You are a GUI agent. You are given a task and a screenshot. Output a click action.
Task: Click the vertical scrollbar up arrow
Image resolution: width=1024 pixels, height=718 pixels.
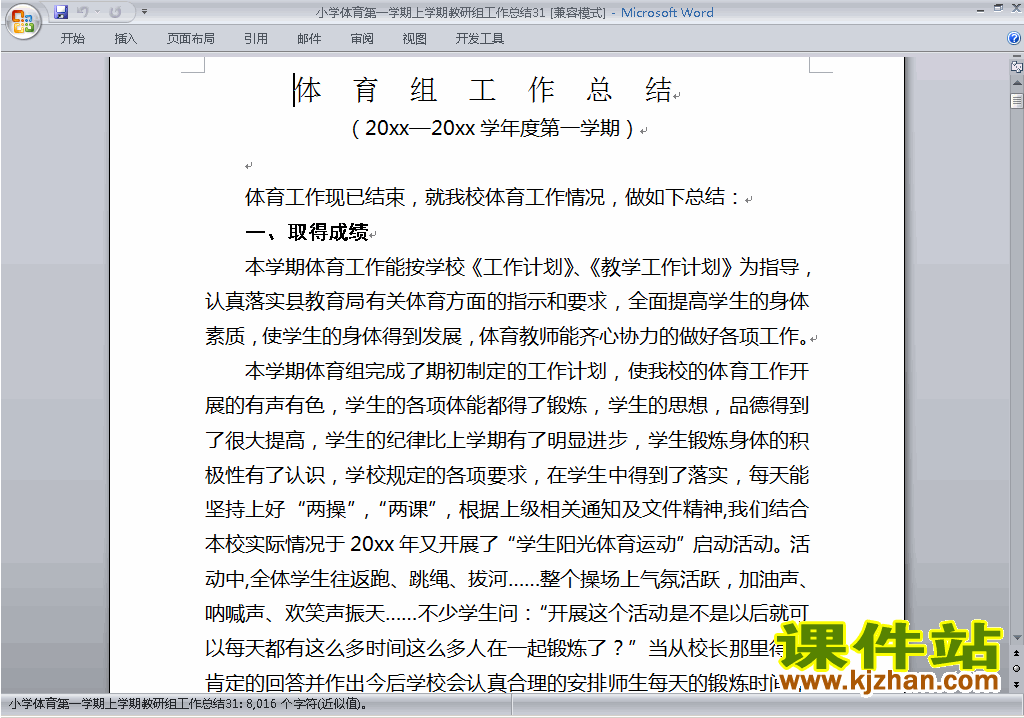[x=1016, y=84]
